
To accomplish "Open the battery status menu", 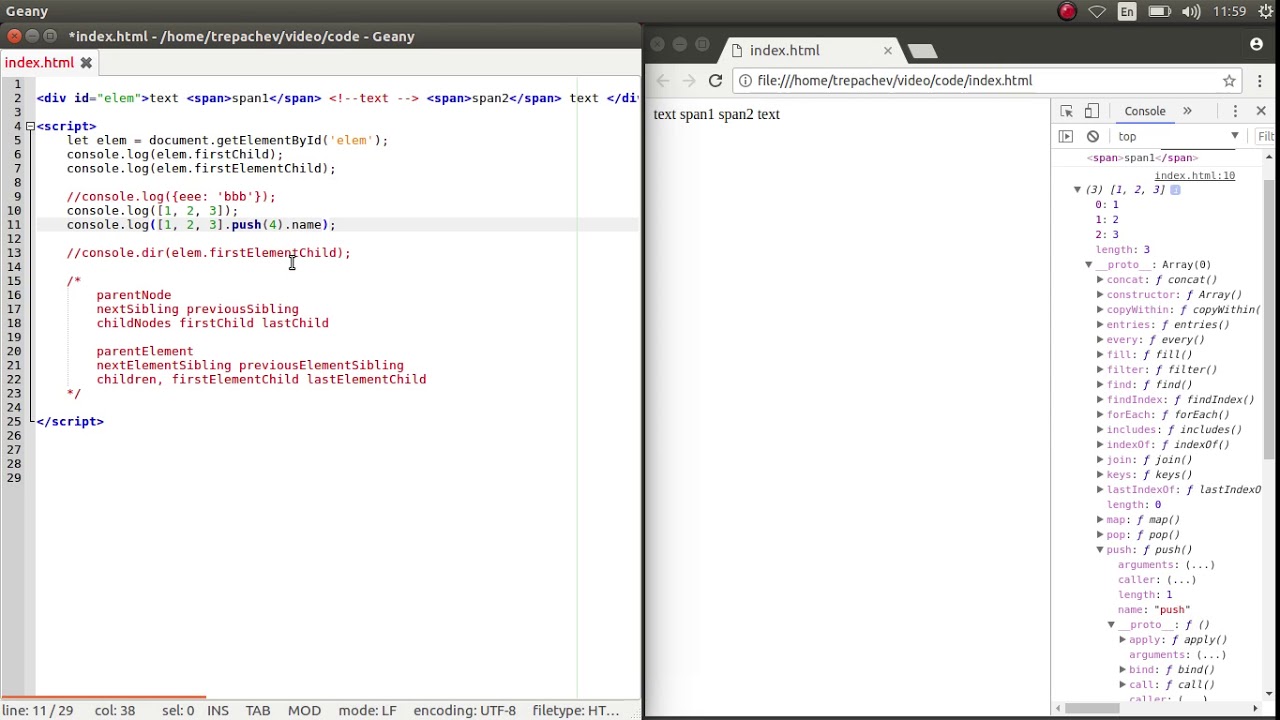I will [1159, 12].
